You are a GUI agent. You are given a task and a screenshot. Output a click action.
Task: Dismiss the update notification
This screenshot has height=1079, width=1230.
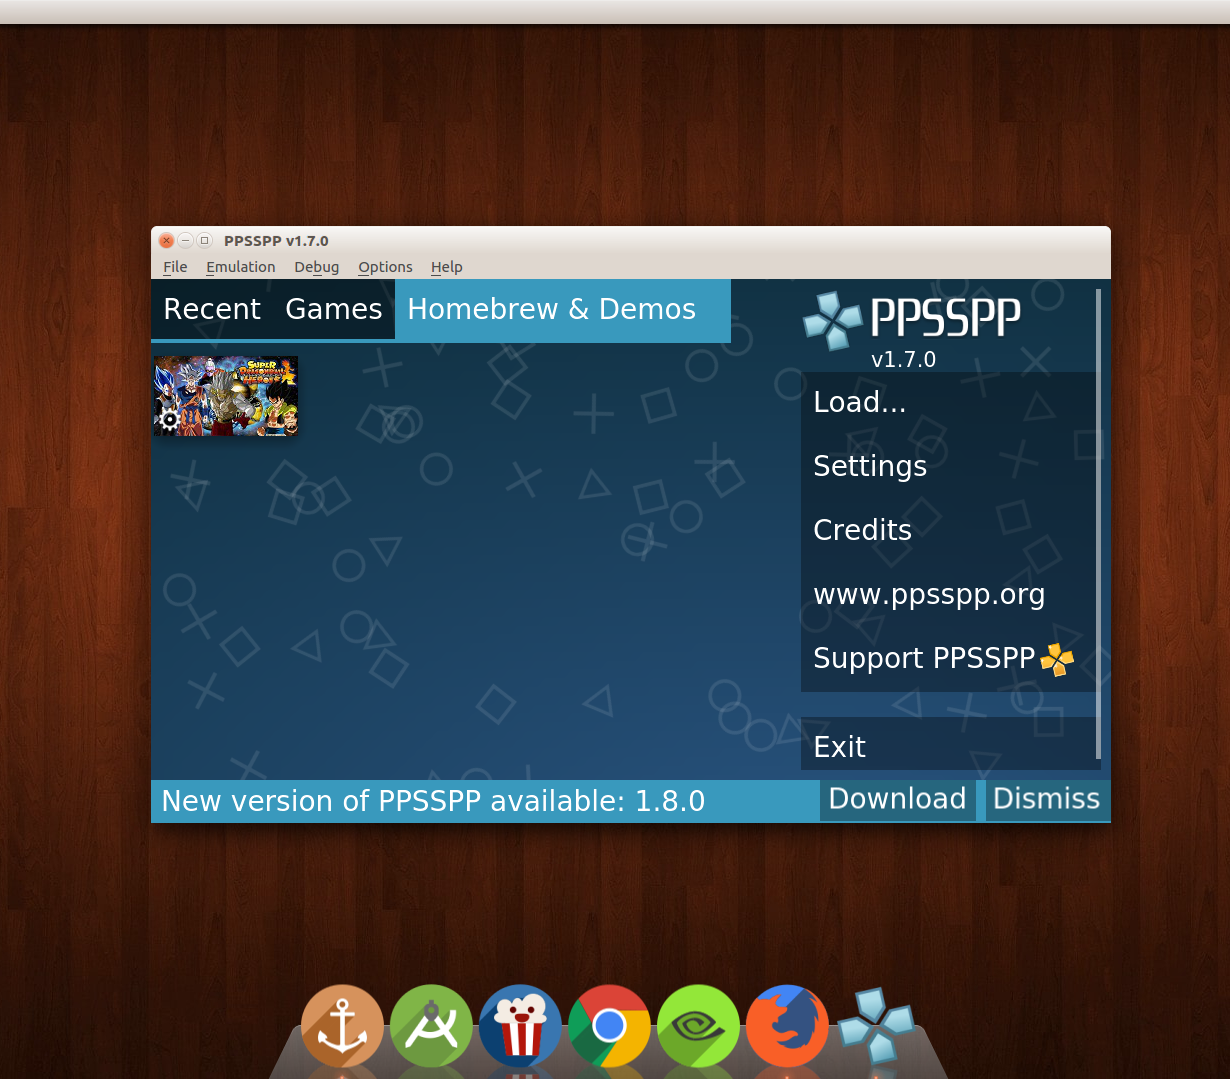pyautogui.click(x=1046, y=799)
